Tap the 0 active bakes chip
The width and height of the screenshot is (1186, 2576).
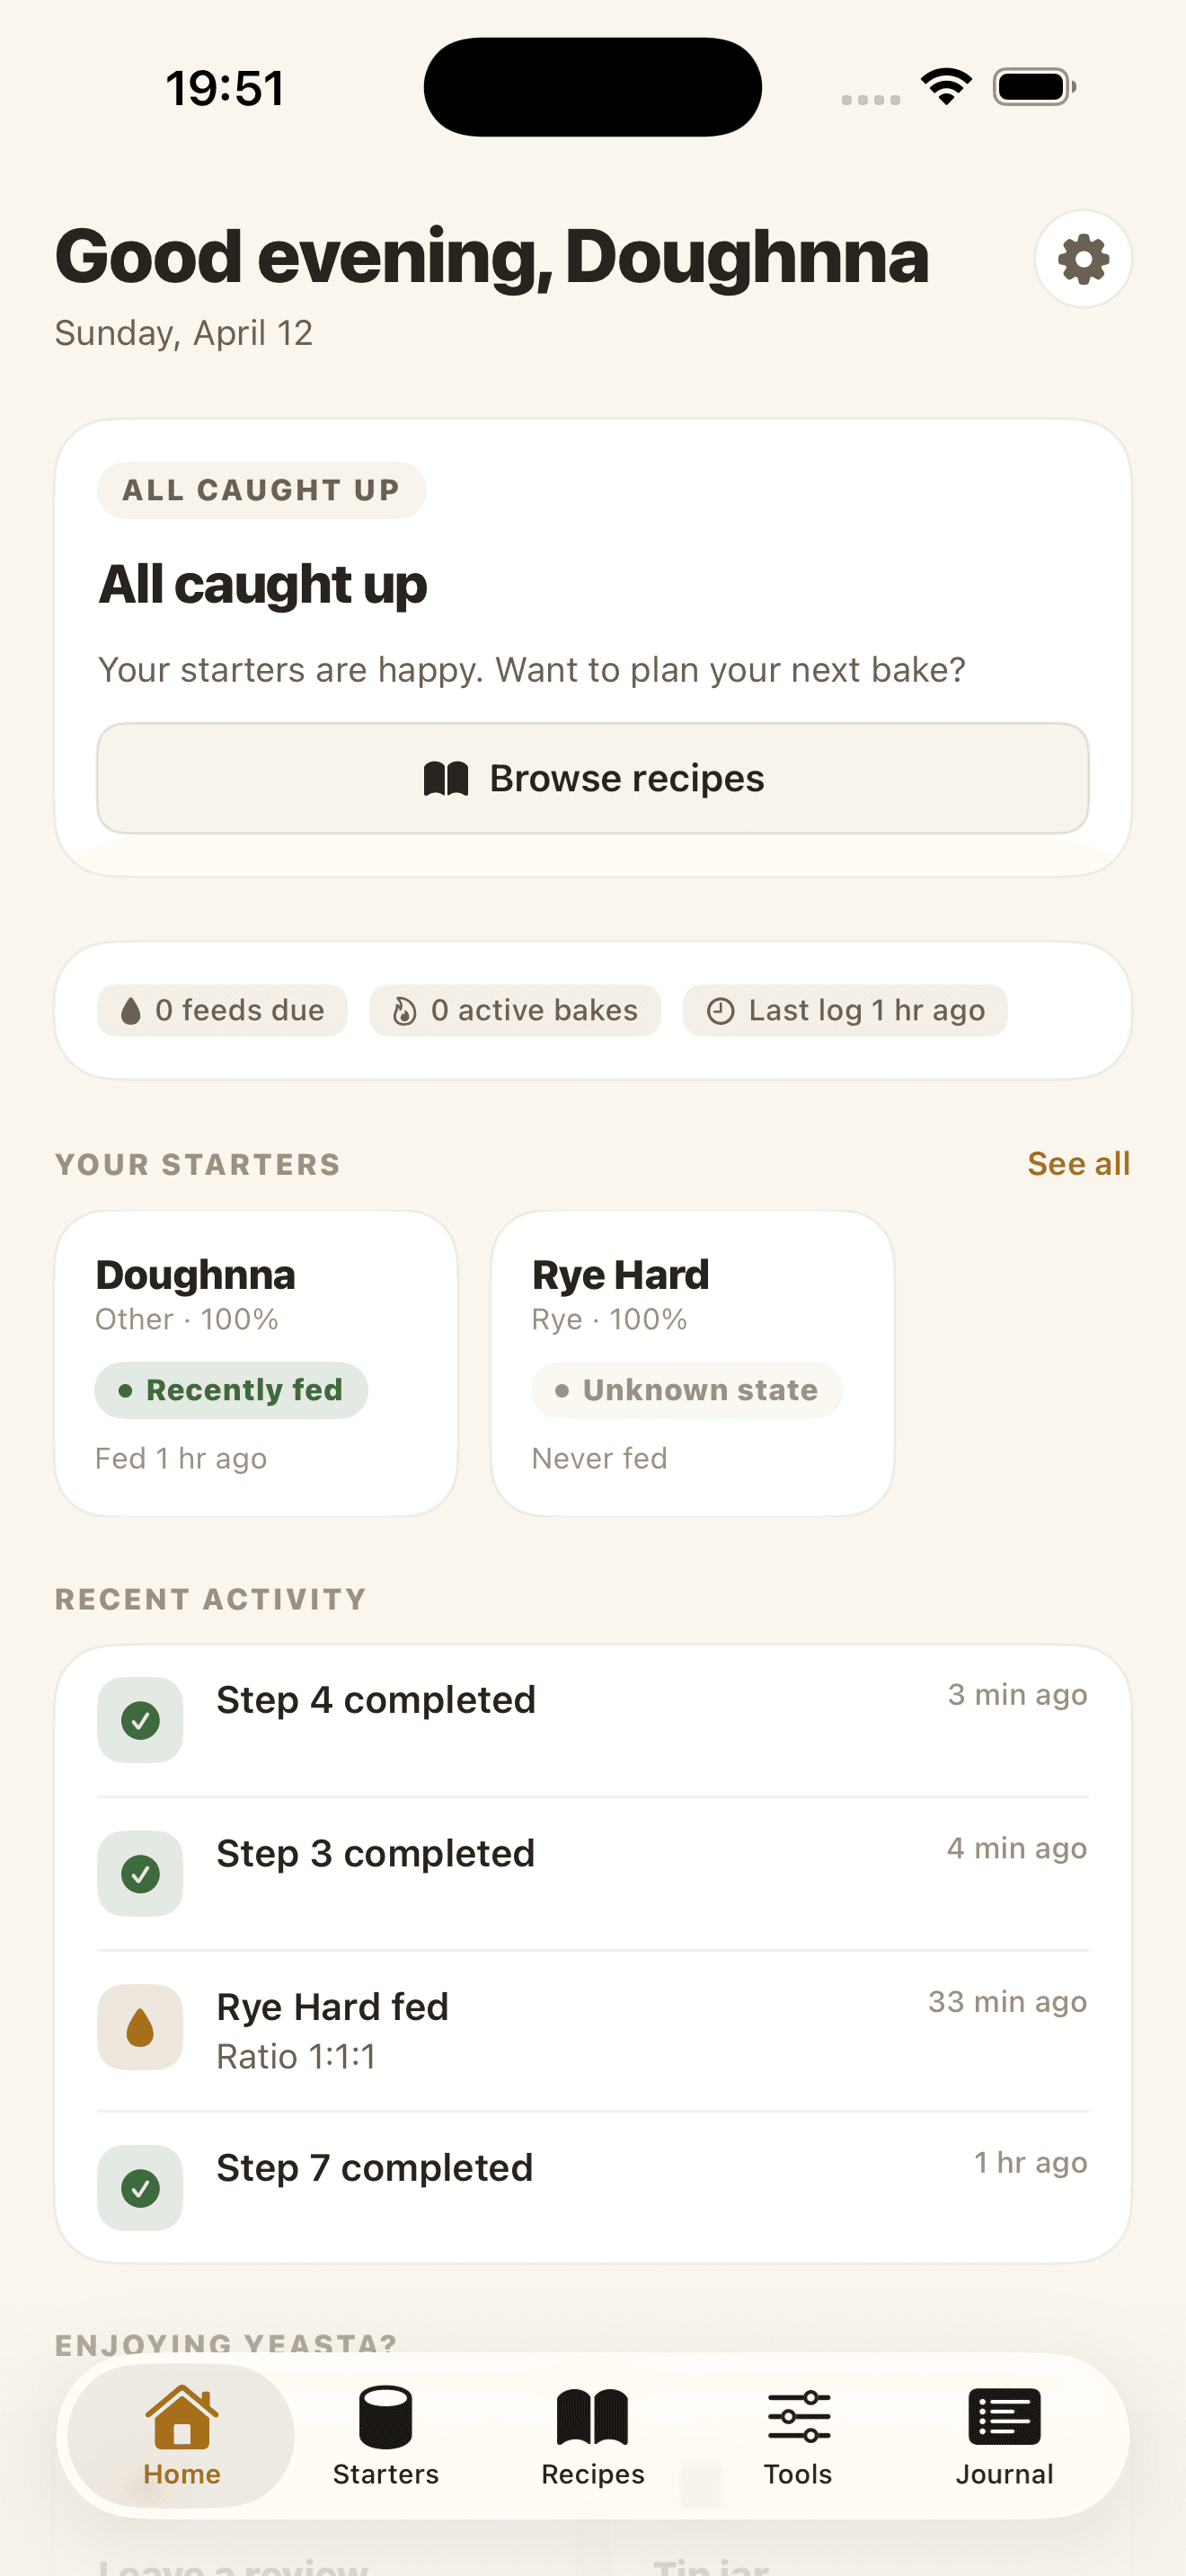click(515, 1010)
